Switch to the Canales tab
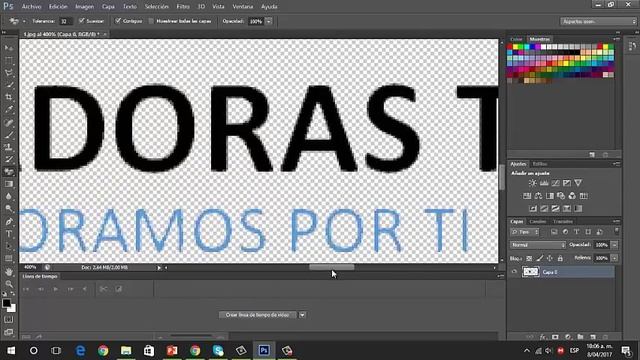The height and width of the screenshot is (360, 640). [x=538, y=221]
